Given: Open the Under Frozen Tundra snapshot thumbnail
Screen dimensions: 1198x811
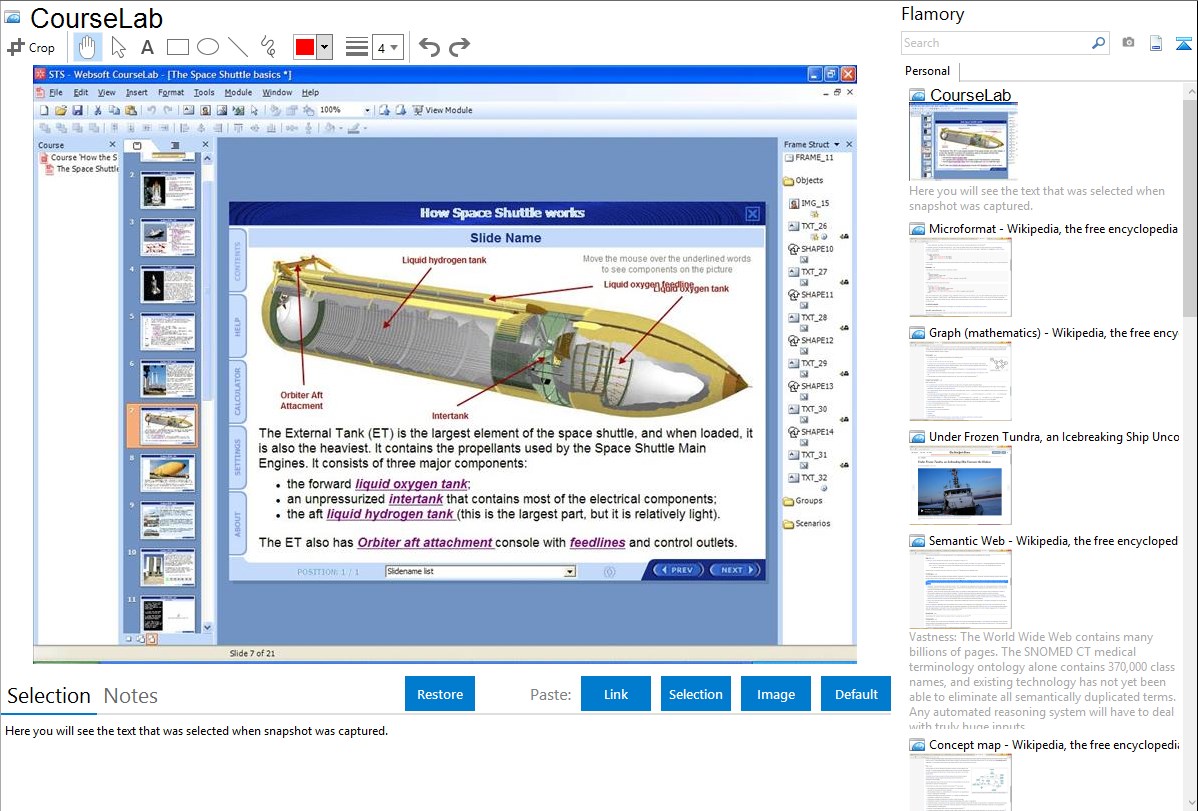Looking at the screenshot, I should coord(960,485).
